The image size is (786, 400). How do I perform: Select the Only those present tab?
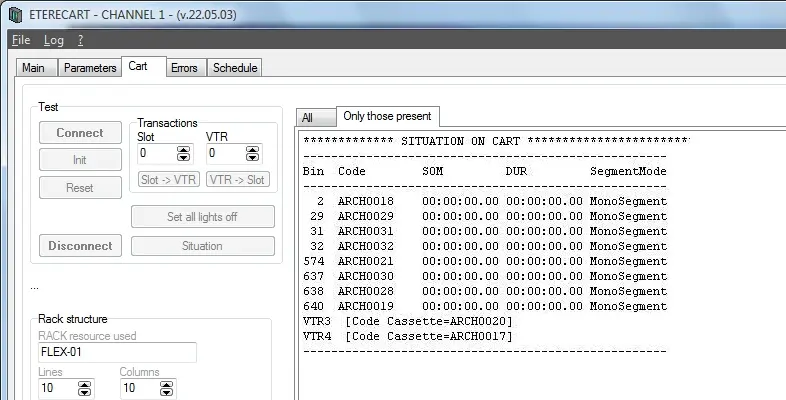(x=387, y=116)
